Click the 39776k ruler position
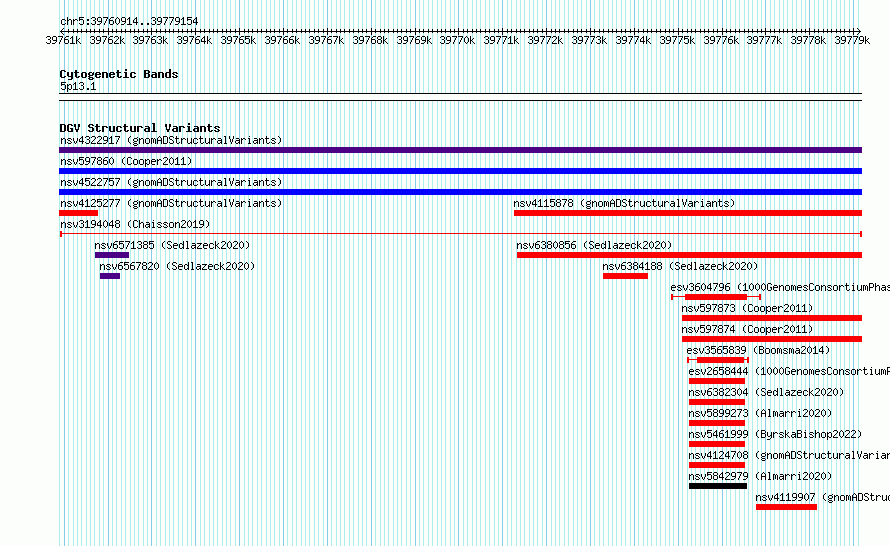This screenshot has width=890, height=546. coord(721,40)
